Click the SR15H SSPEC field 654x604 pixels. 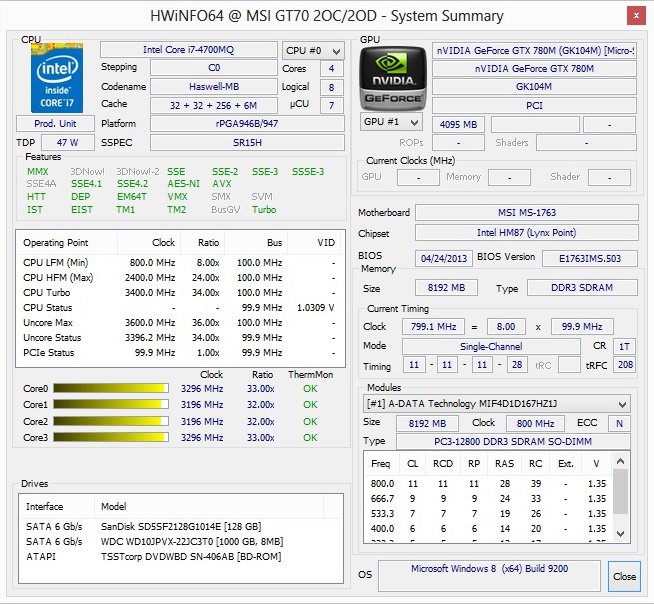(x=247, y=142)
